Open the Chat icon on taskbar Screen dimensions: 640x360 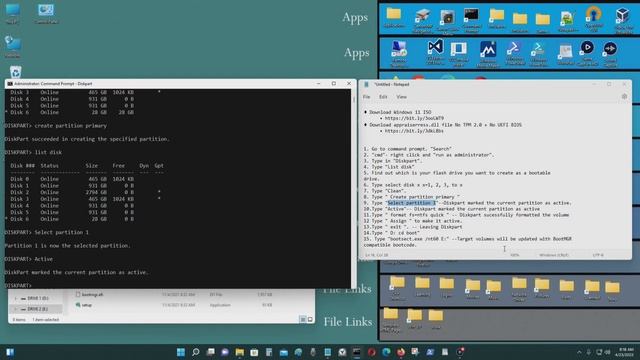(x=225, y=352)
